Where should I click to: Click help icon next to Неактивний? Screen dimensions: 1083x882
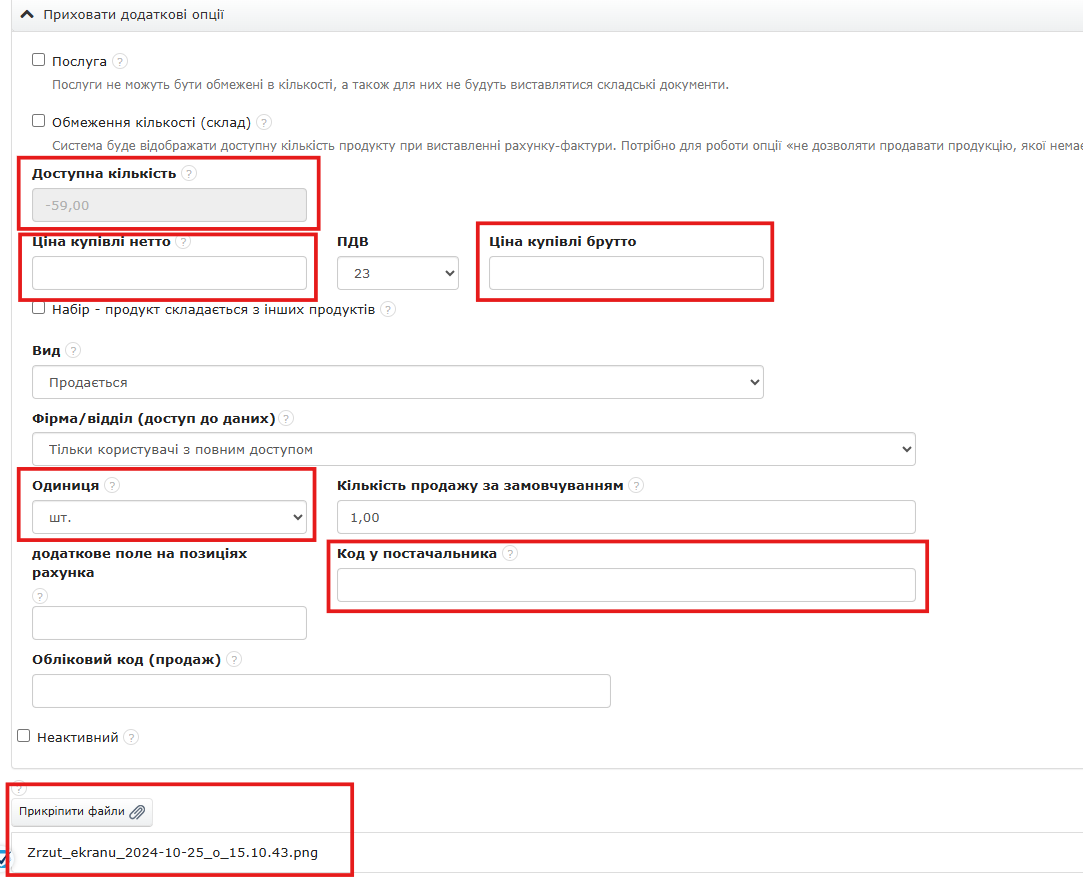pos(131,737)
